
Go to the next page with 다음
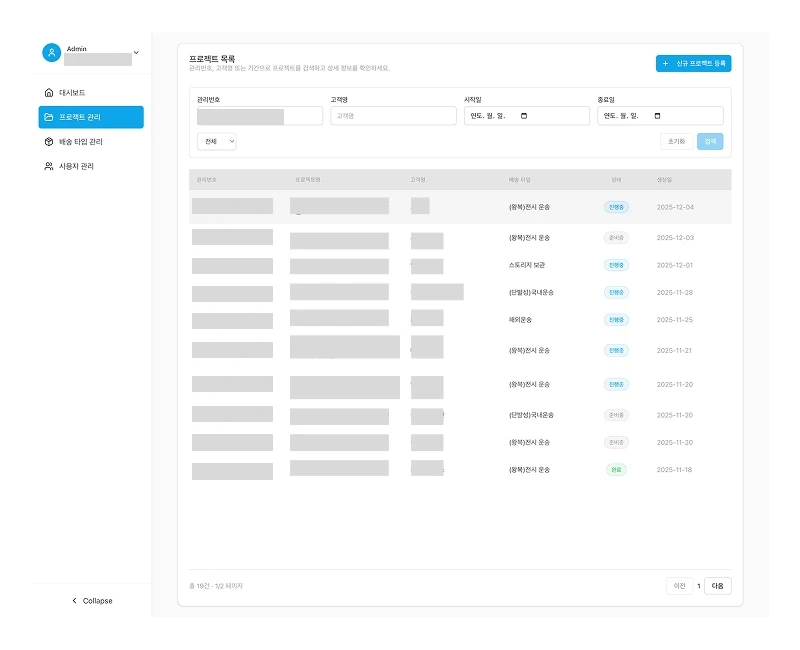point(717,586)
